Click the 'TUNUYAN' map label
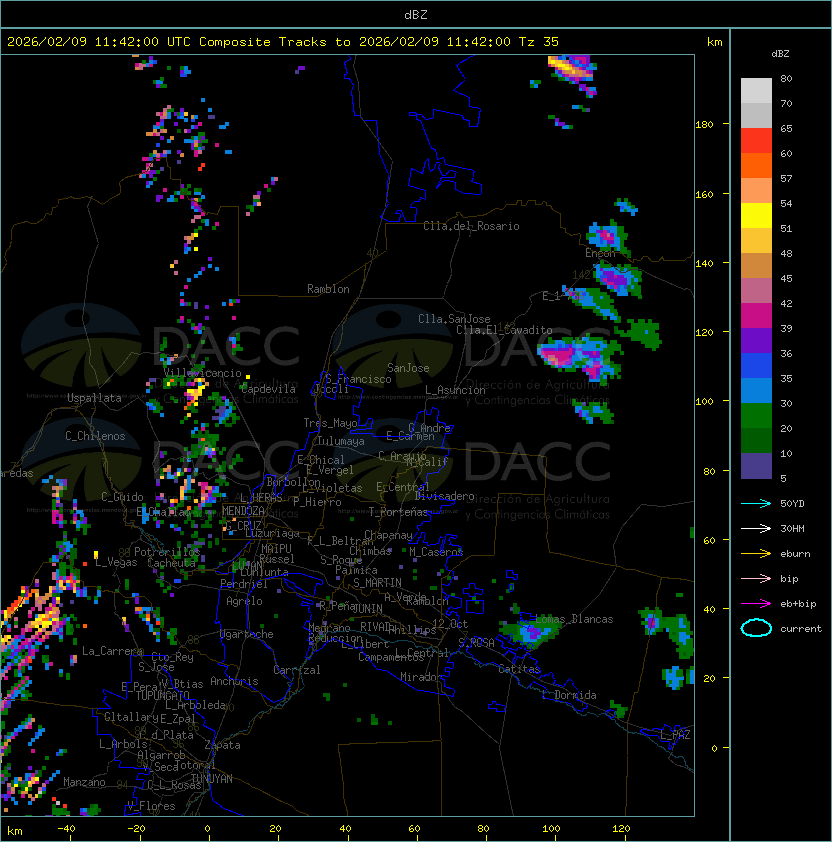This screenshot has height=842, width=832. tap(212, 779)
